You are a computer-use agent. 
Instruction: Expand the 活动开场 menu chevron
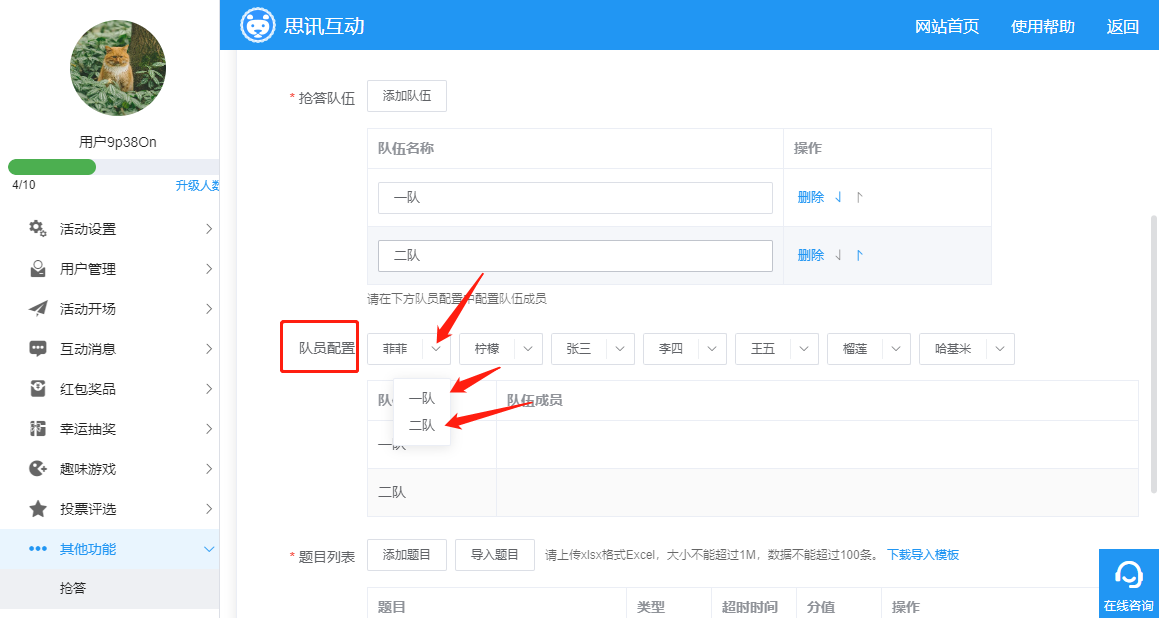pos(209,308)
